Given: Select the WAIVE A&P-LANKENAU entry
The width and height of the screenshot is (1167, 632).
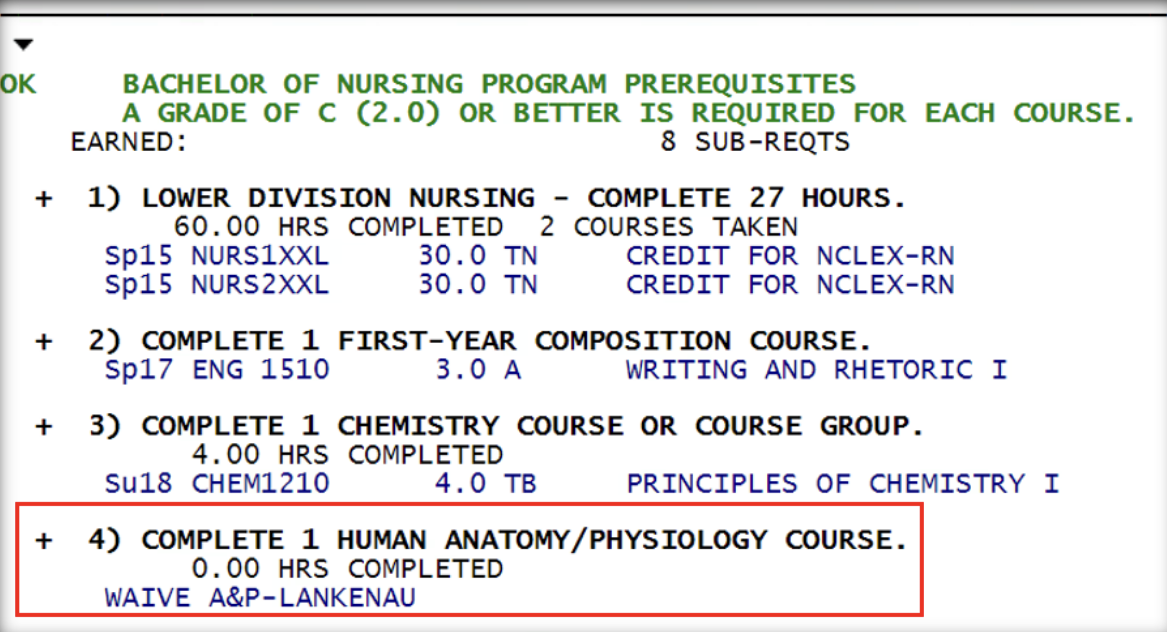Looking at the screenshot, I should point(259,598).
